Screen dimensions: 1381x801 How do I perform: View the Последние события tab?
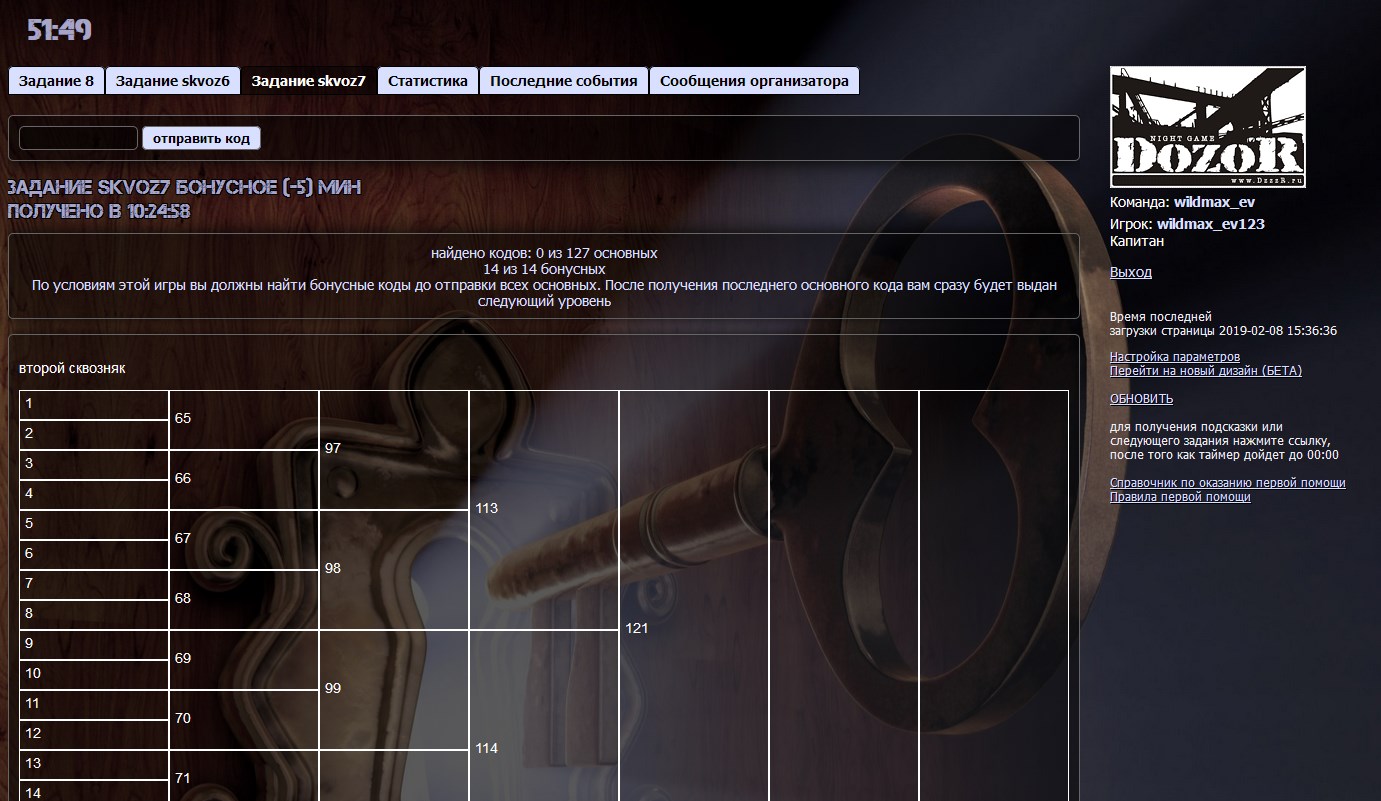click(x=563, y=81)
